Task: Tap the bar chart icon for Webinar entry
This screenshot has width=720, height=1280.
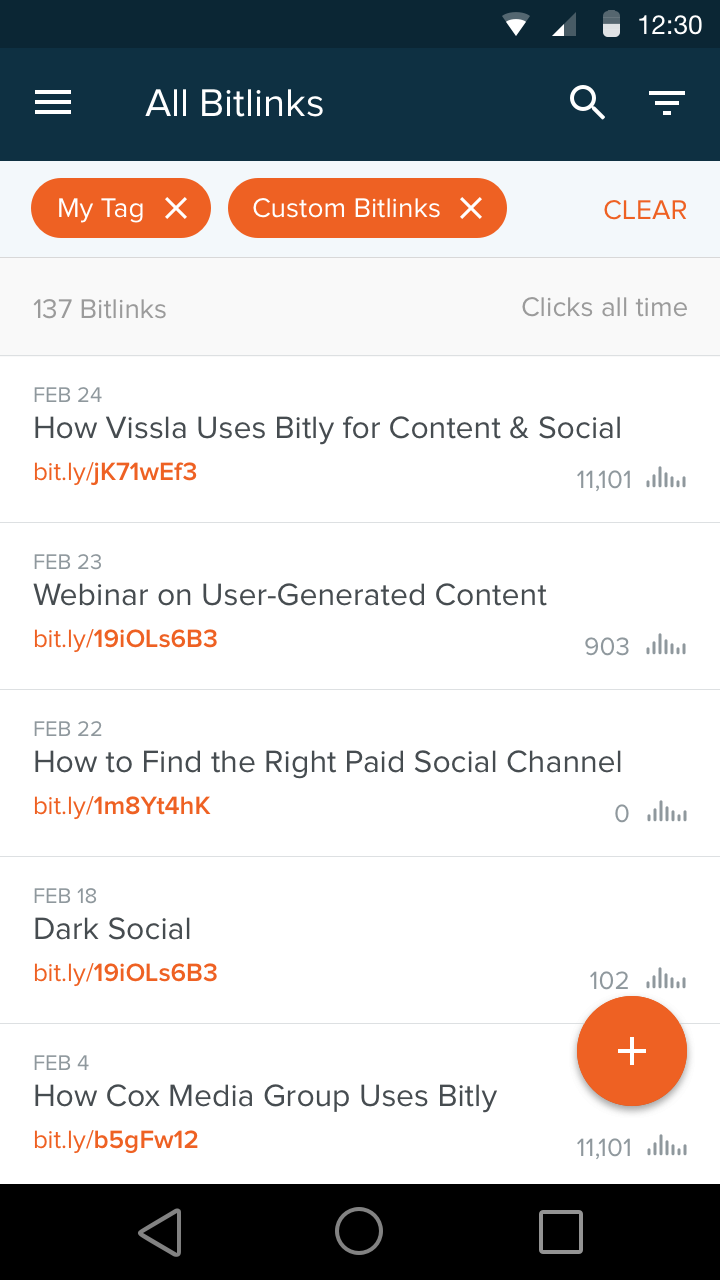Action: pos(667,646)
